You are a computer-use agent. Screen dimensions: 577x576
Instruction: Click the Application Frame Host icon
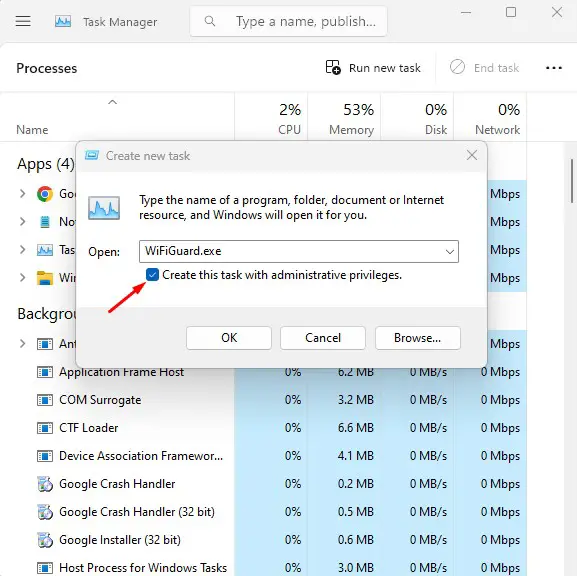45,372
